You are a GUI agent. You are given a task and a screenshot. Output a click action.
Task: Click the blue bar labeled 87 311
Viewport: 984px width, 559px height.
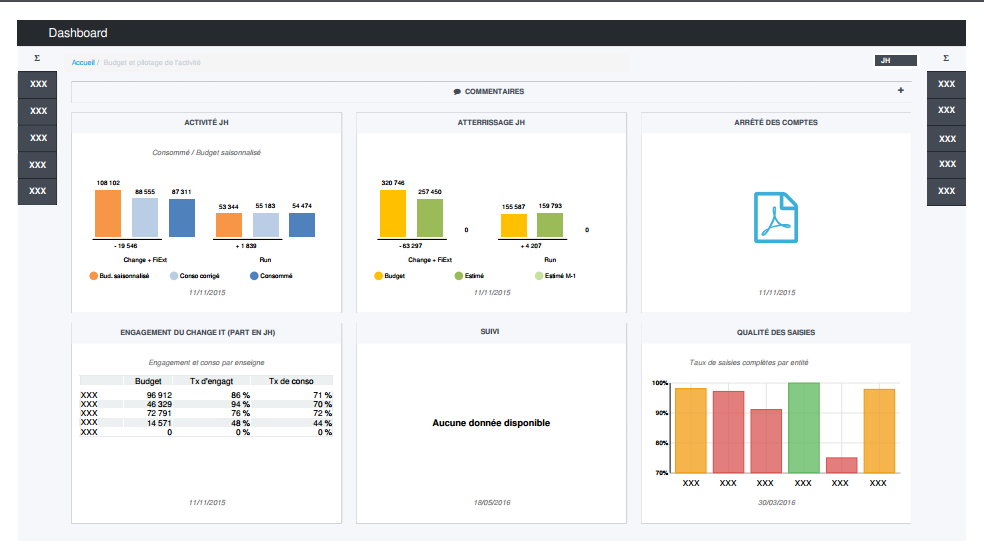coord(182,218)
